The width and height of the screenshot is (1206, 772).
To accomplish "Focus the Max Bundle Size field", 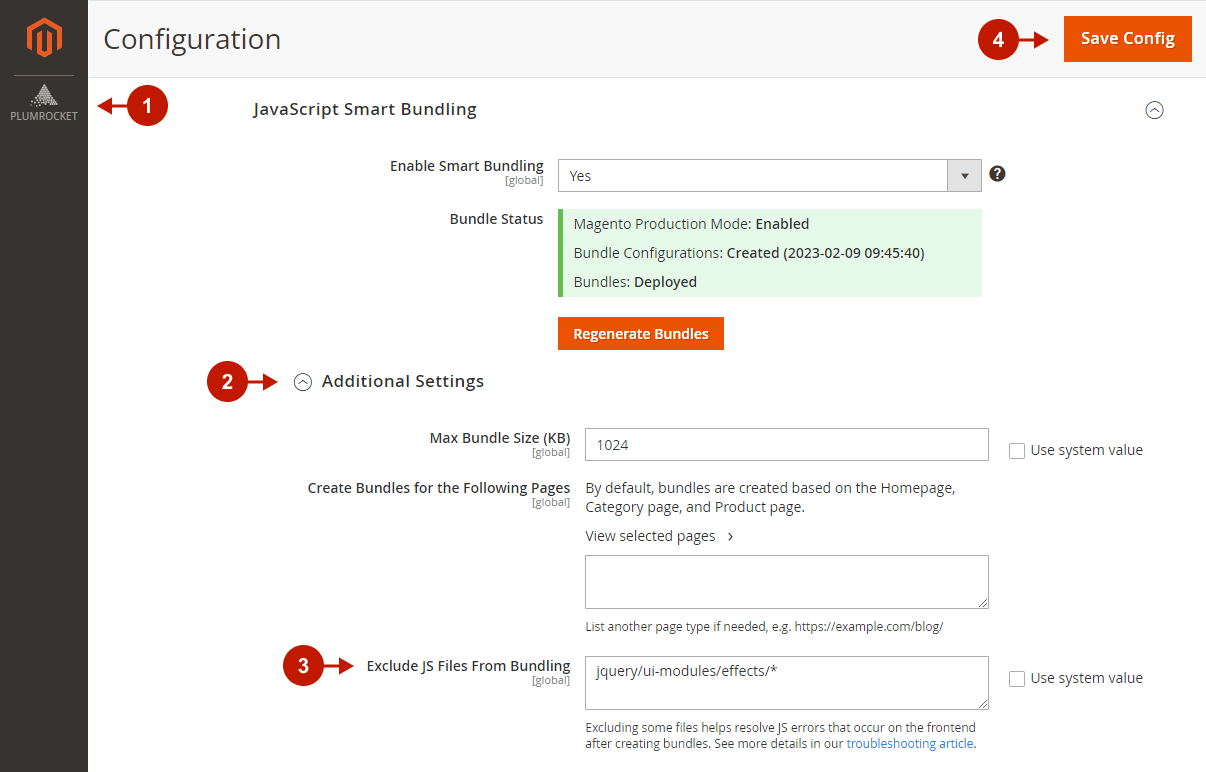I will point(786,445).
